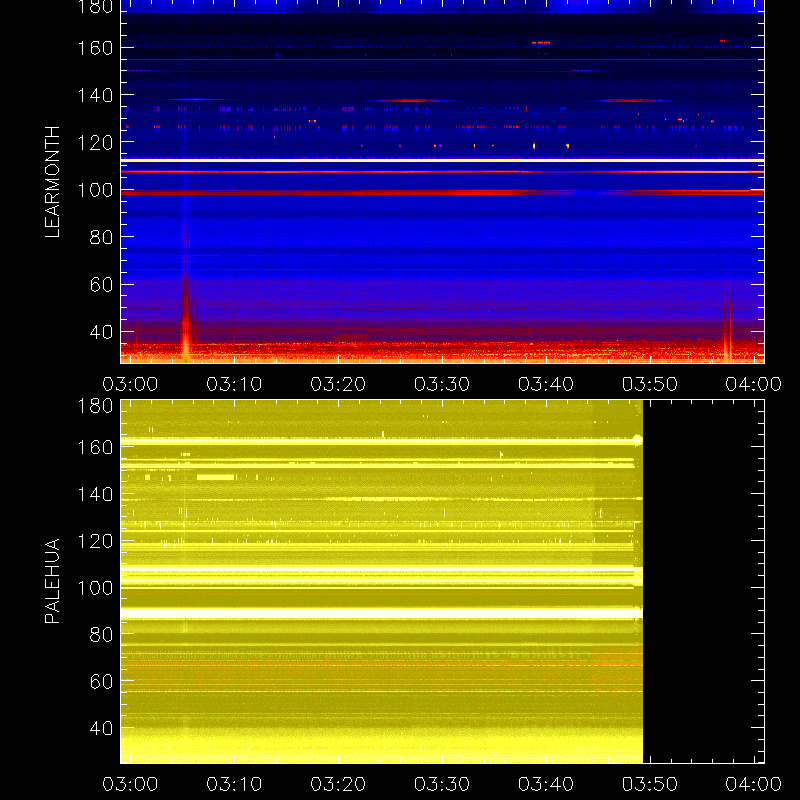Screen dimensions: 800x800
Task: Select the 60 frequency label on Palehua plot
Action: pyautogui.click(x=101, y=682)
